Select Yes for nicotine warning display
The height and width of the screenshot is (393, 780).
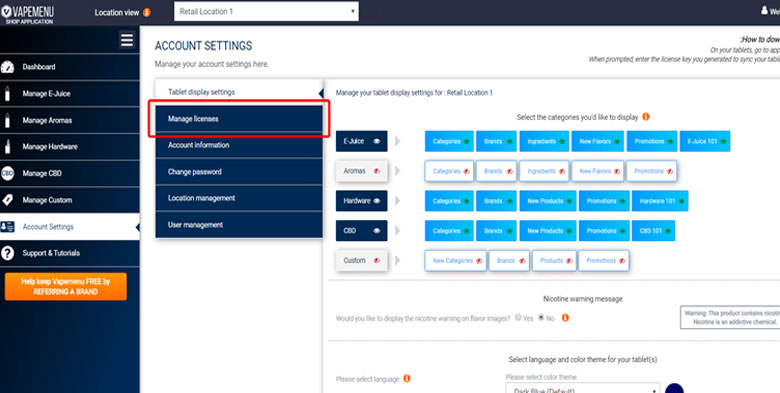pos(518,317)
